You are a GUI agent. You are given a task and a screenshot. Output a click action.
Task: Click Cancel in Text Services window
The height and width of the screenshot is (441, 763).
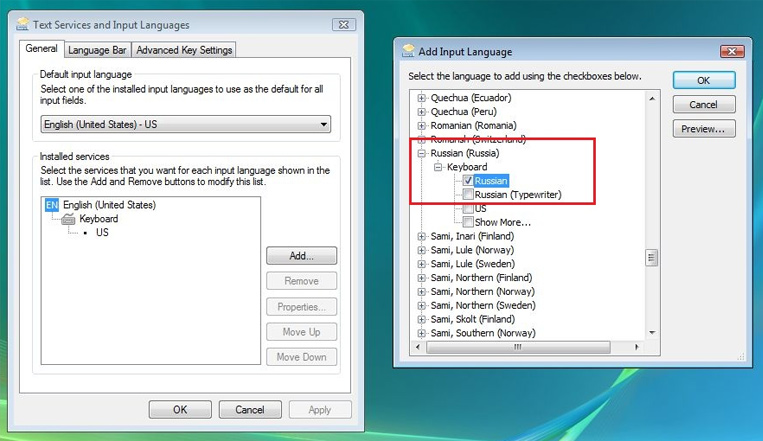pyautogui.click(x=250, y=410)
